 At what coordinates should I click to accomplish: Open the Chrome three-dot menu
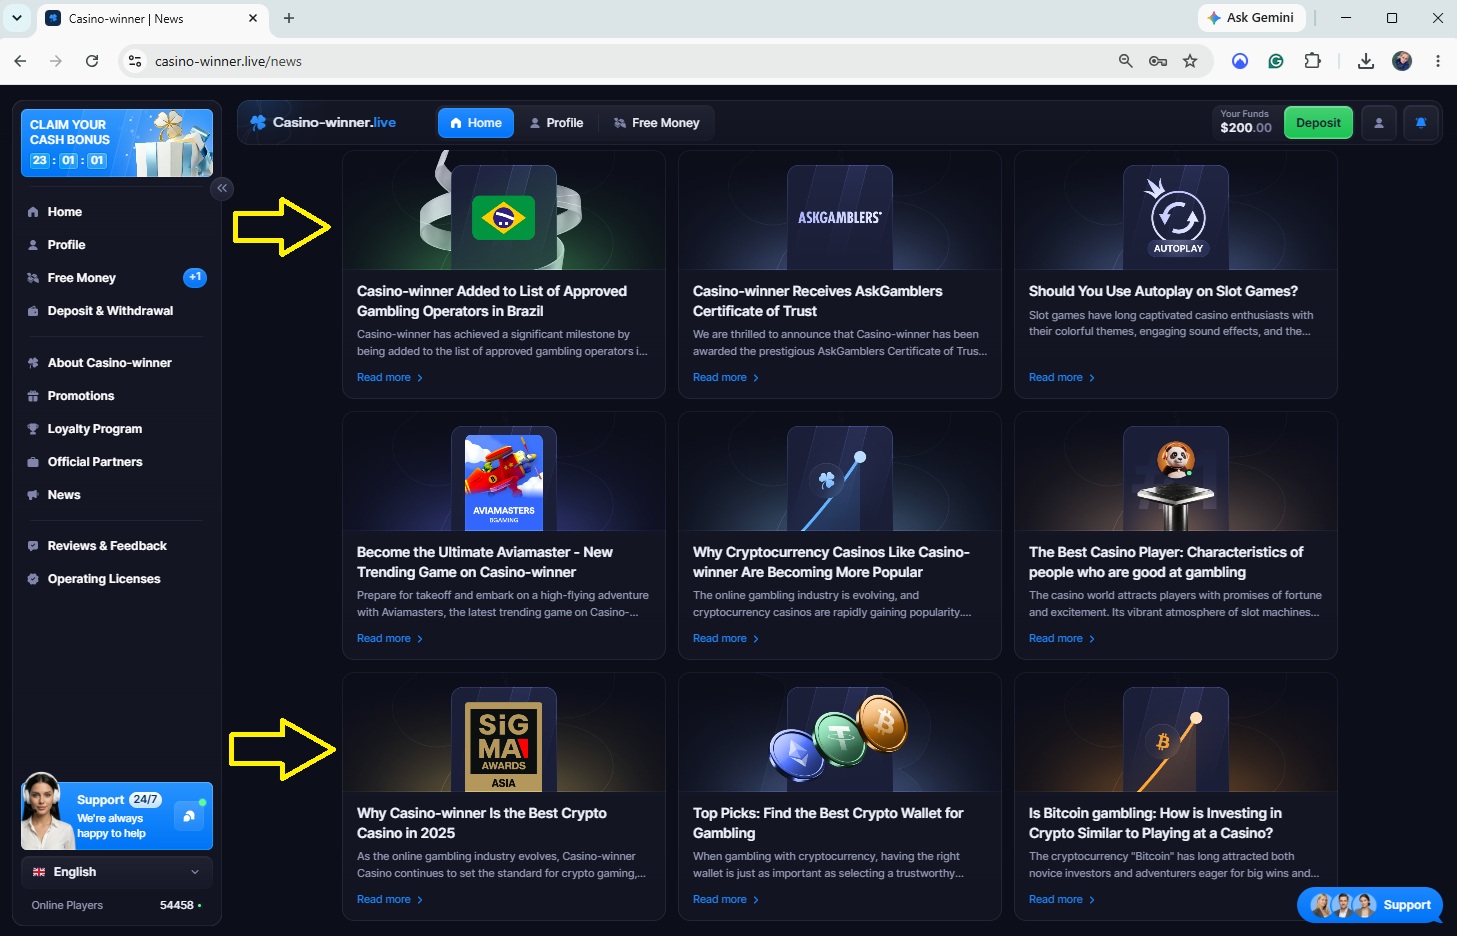(x=1438, y=61)
